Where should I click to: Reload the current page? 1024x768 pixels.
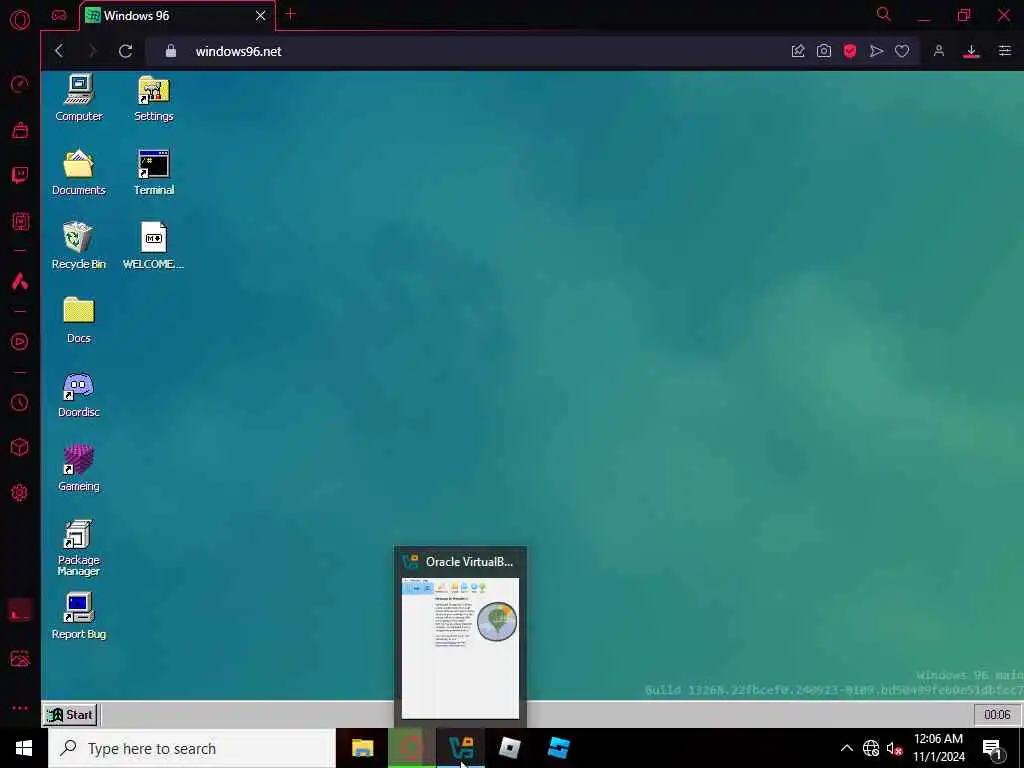[x=125, y=51]
